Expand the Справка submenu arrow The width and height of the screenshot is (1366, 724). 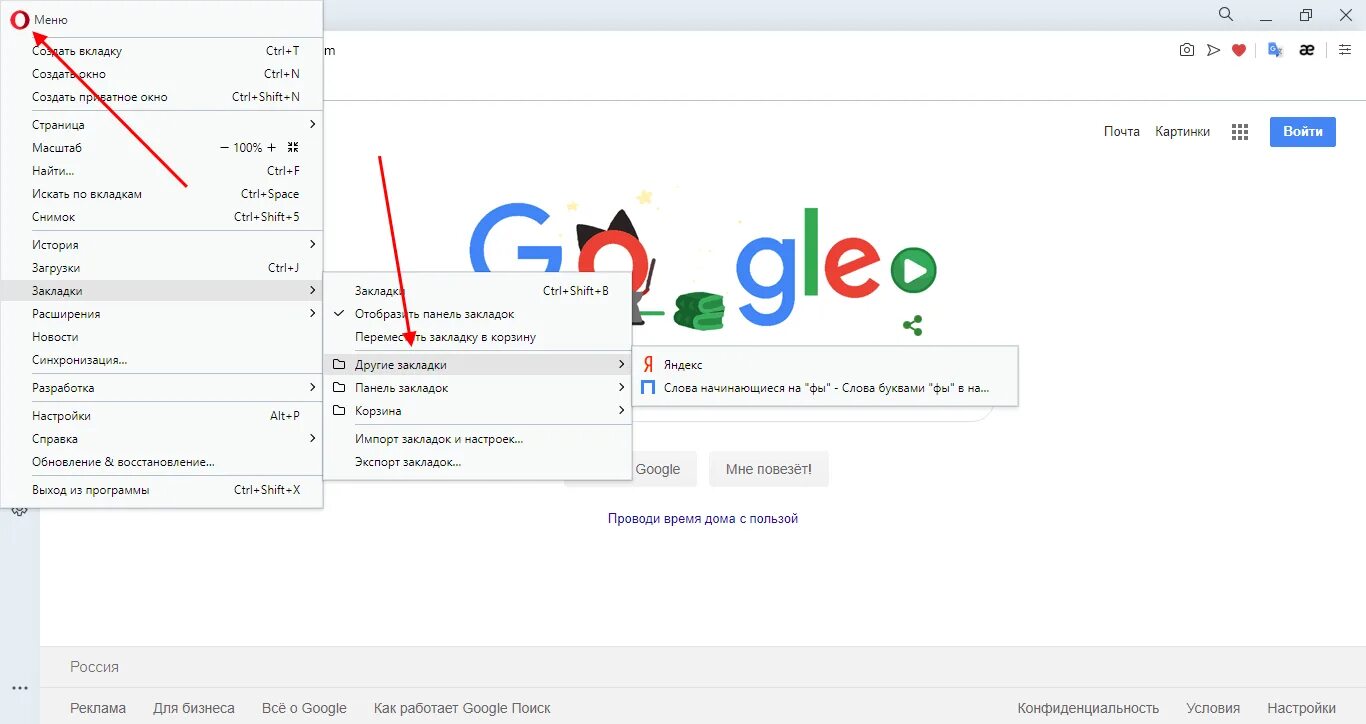coord(312,439)
